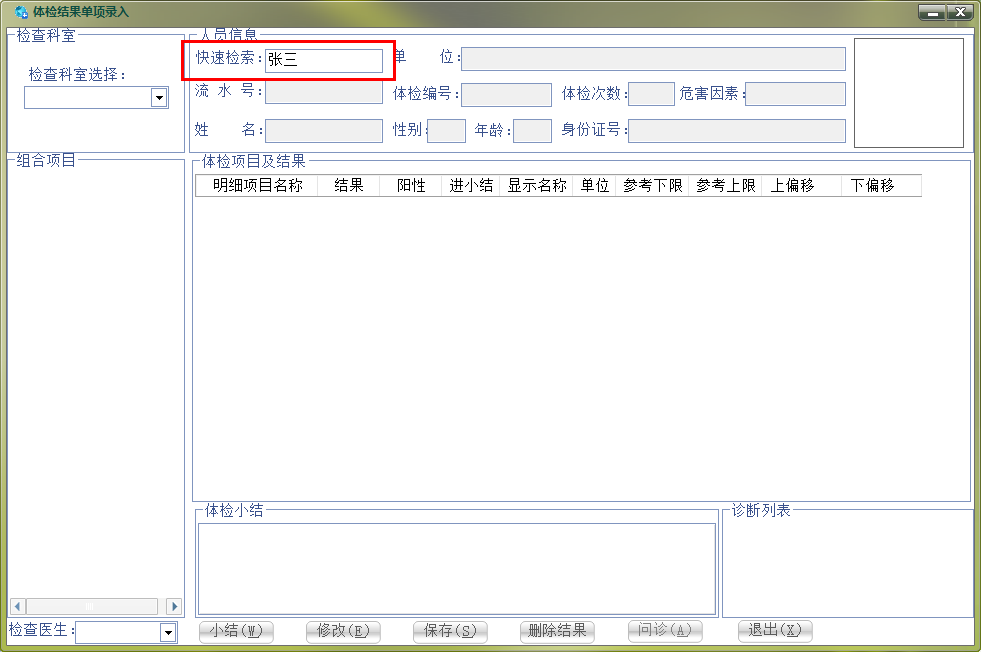Minimize the 体检结果单项录入 window
This screenshot has width=981, height=652.
pos(932,12)
